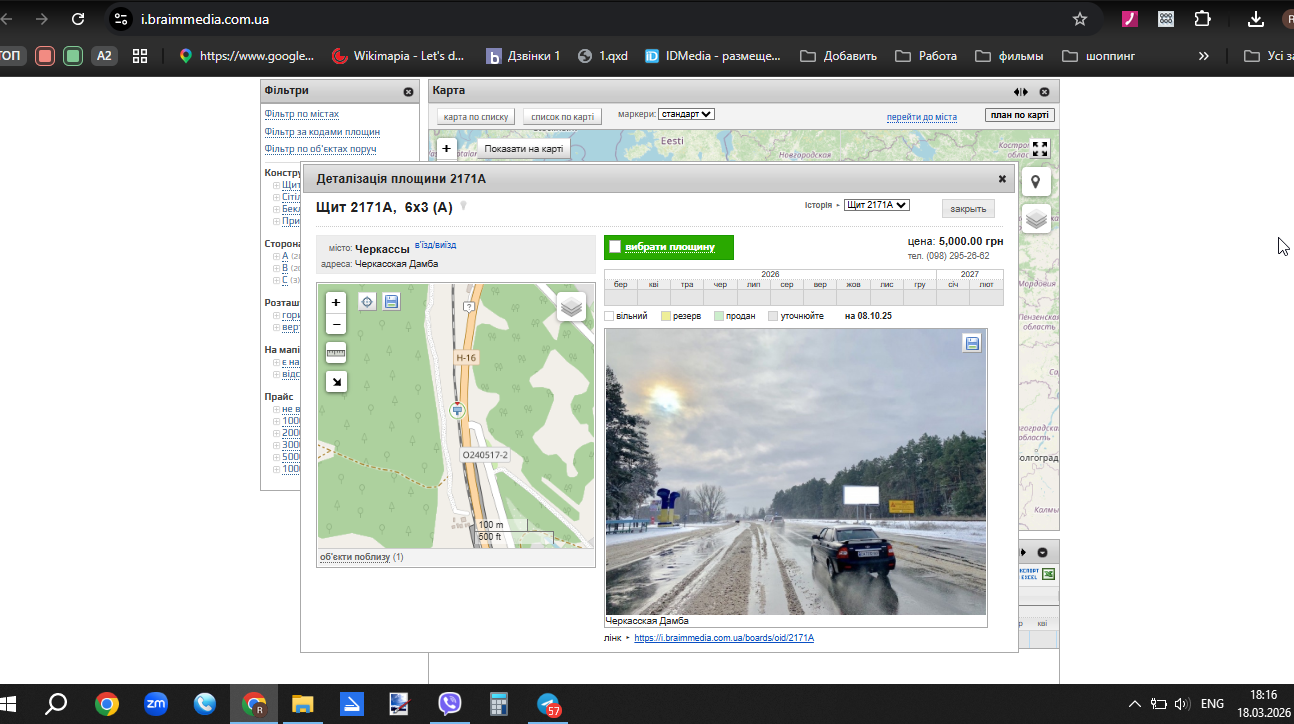Expand the first node under Розташування

[x=277, y=315]
